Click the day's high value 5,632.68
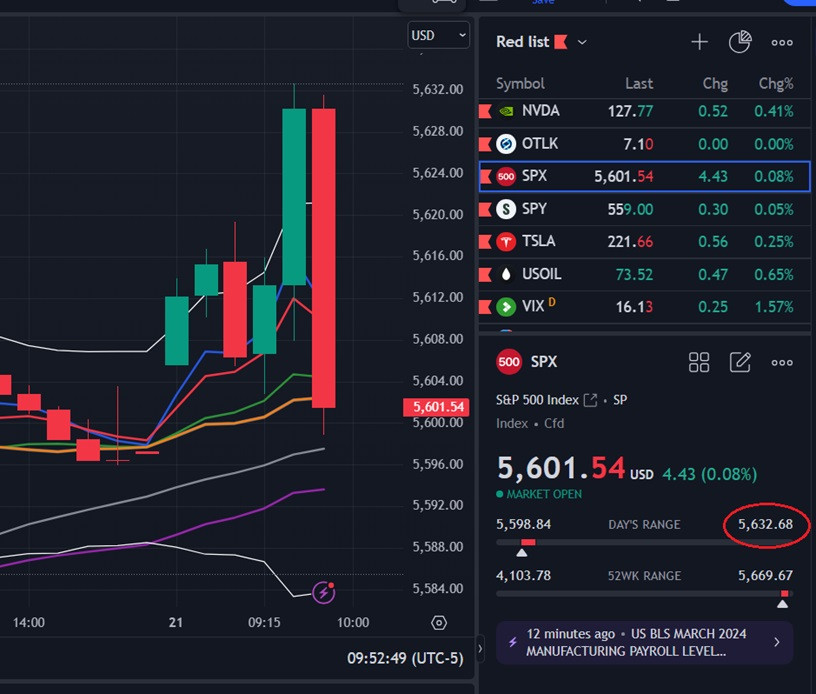816x694 pixels. [766, 524]
